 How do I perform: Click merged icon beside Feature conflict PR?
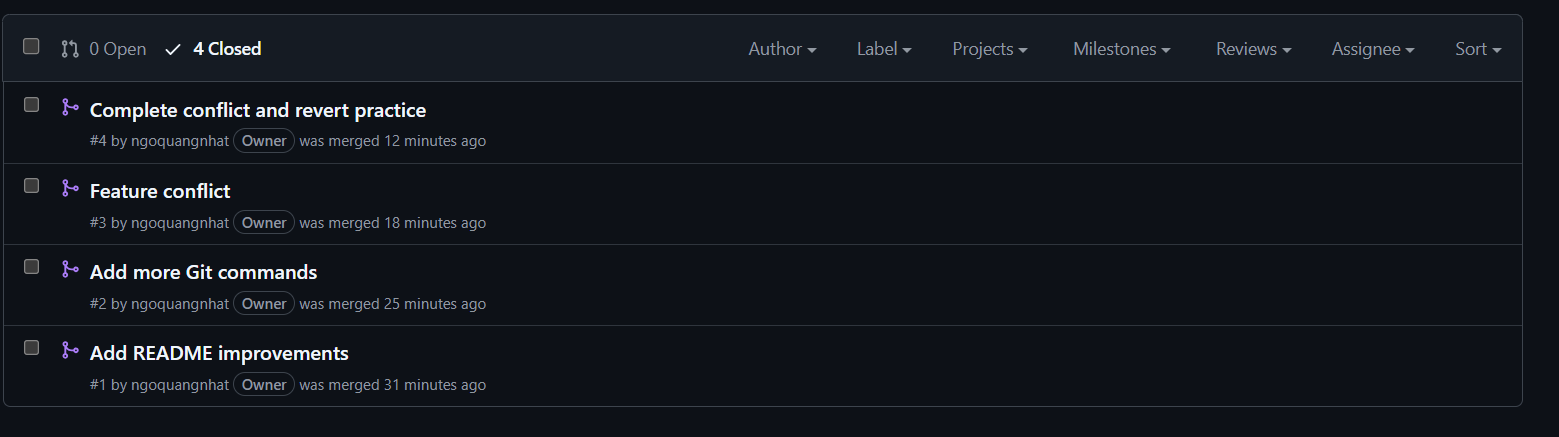click(x=70, y=188)
